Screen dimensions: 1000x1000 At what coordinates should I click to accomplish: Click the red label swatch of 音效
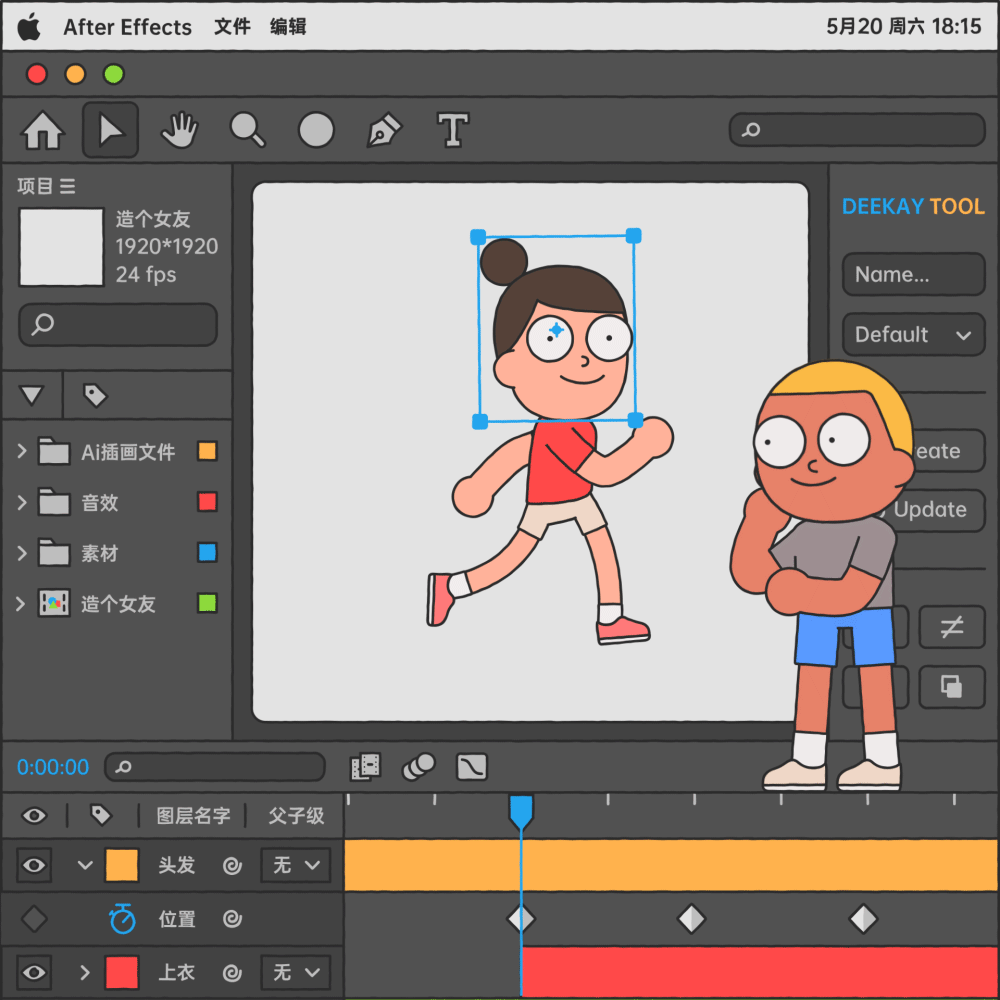207,502
